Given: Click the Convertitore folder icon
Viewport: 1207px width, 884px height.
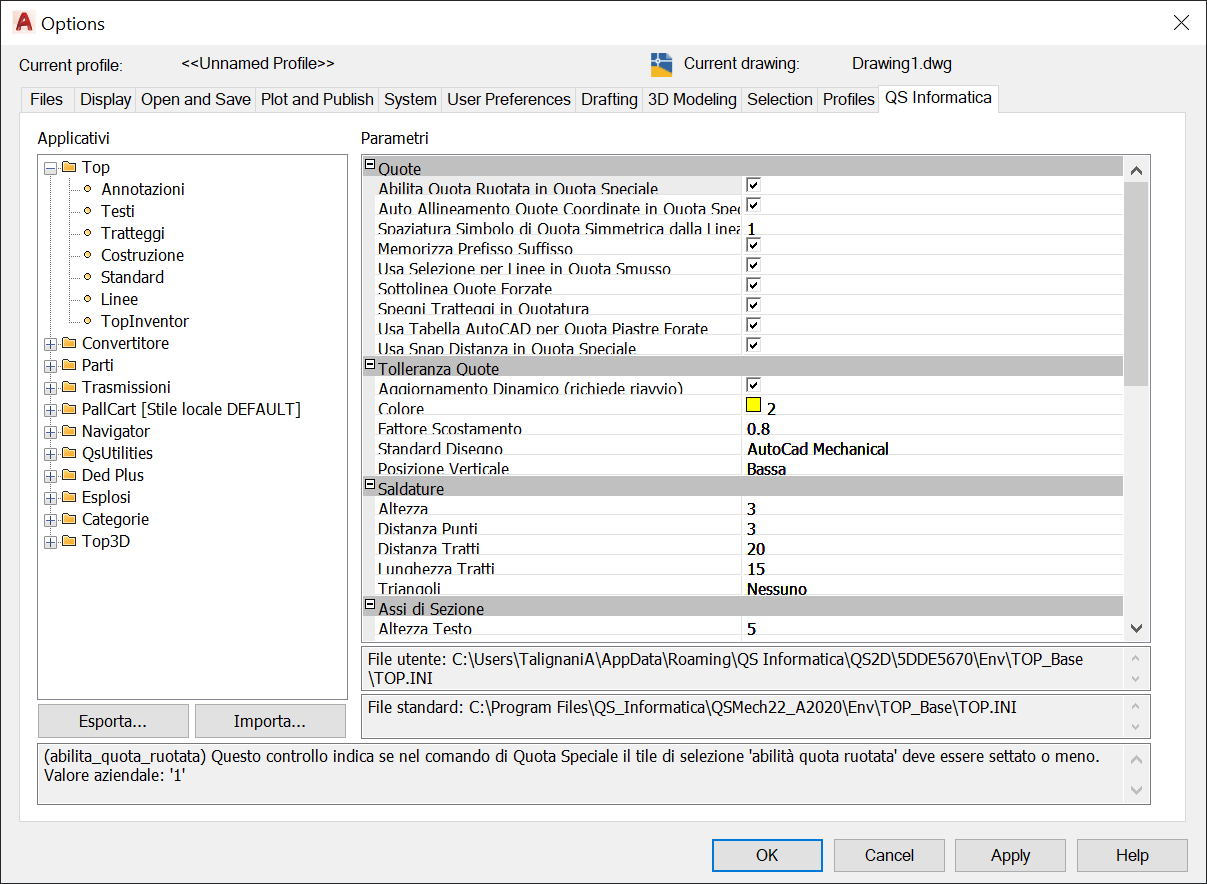Looking at the screenshot, I should pos(69,343).
